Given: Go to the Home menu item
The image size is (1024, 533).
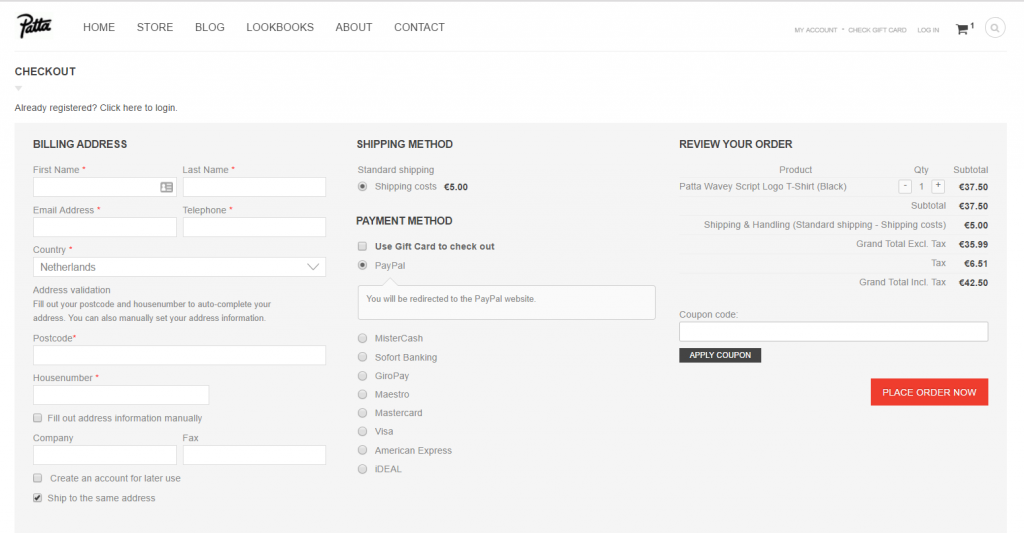Looking at the screenshot, I should click(x=99, y=27).
